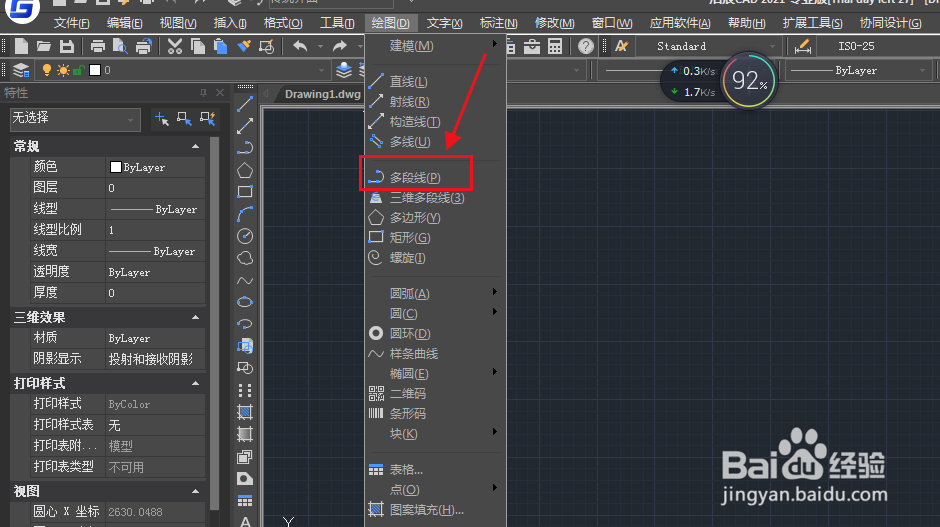Click the Copy icon
940x527 pixels.
198,46
